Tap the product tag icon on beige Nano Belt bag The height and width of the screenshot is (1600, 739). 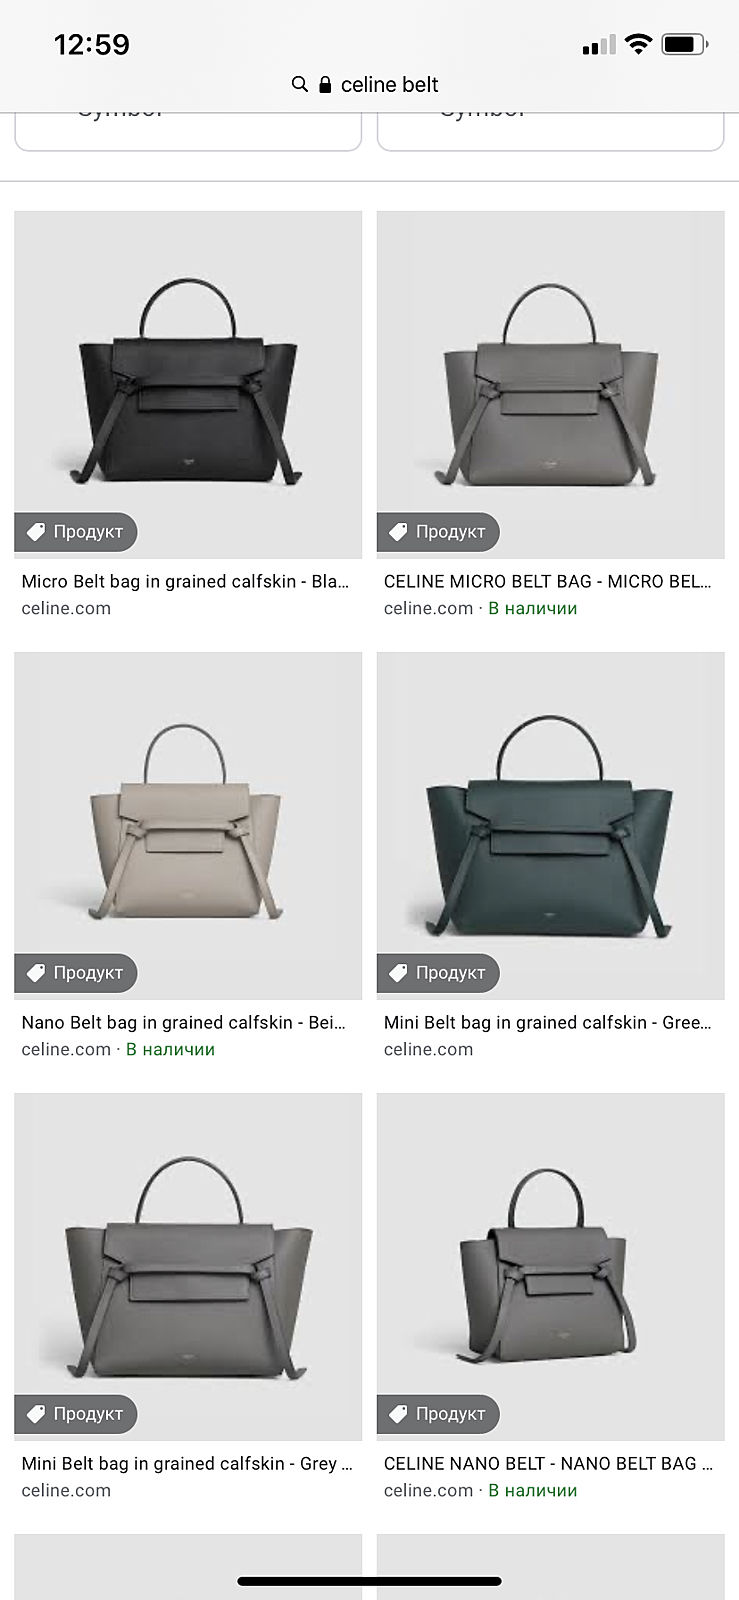coord(37,973)
